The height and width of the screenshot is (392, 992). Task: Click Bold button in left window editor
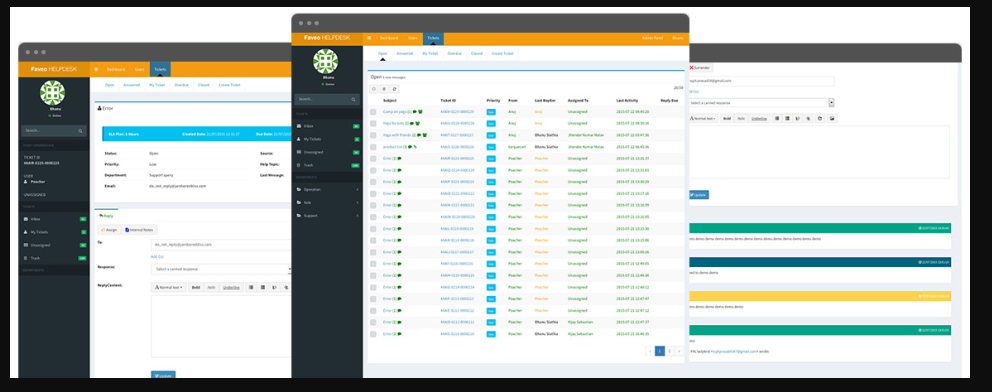[x=196, y=287]
